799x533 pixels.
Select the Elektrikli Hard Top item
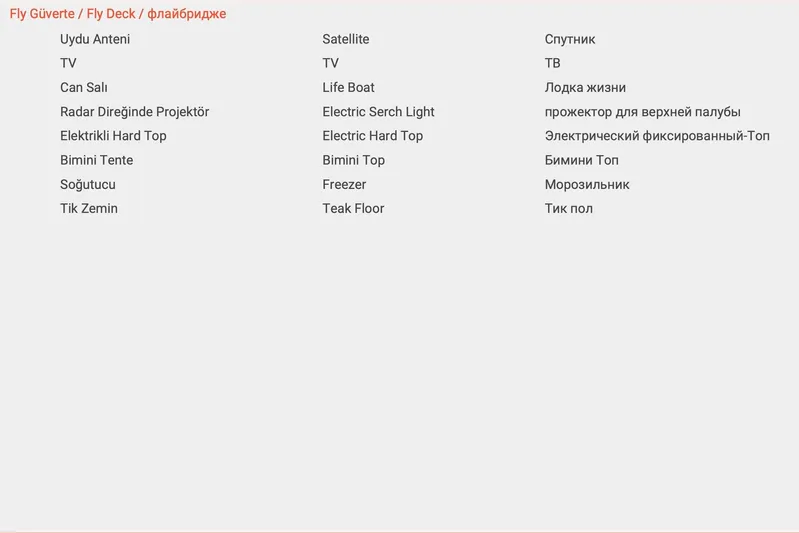click(113, 136)
